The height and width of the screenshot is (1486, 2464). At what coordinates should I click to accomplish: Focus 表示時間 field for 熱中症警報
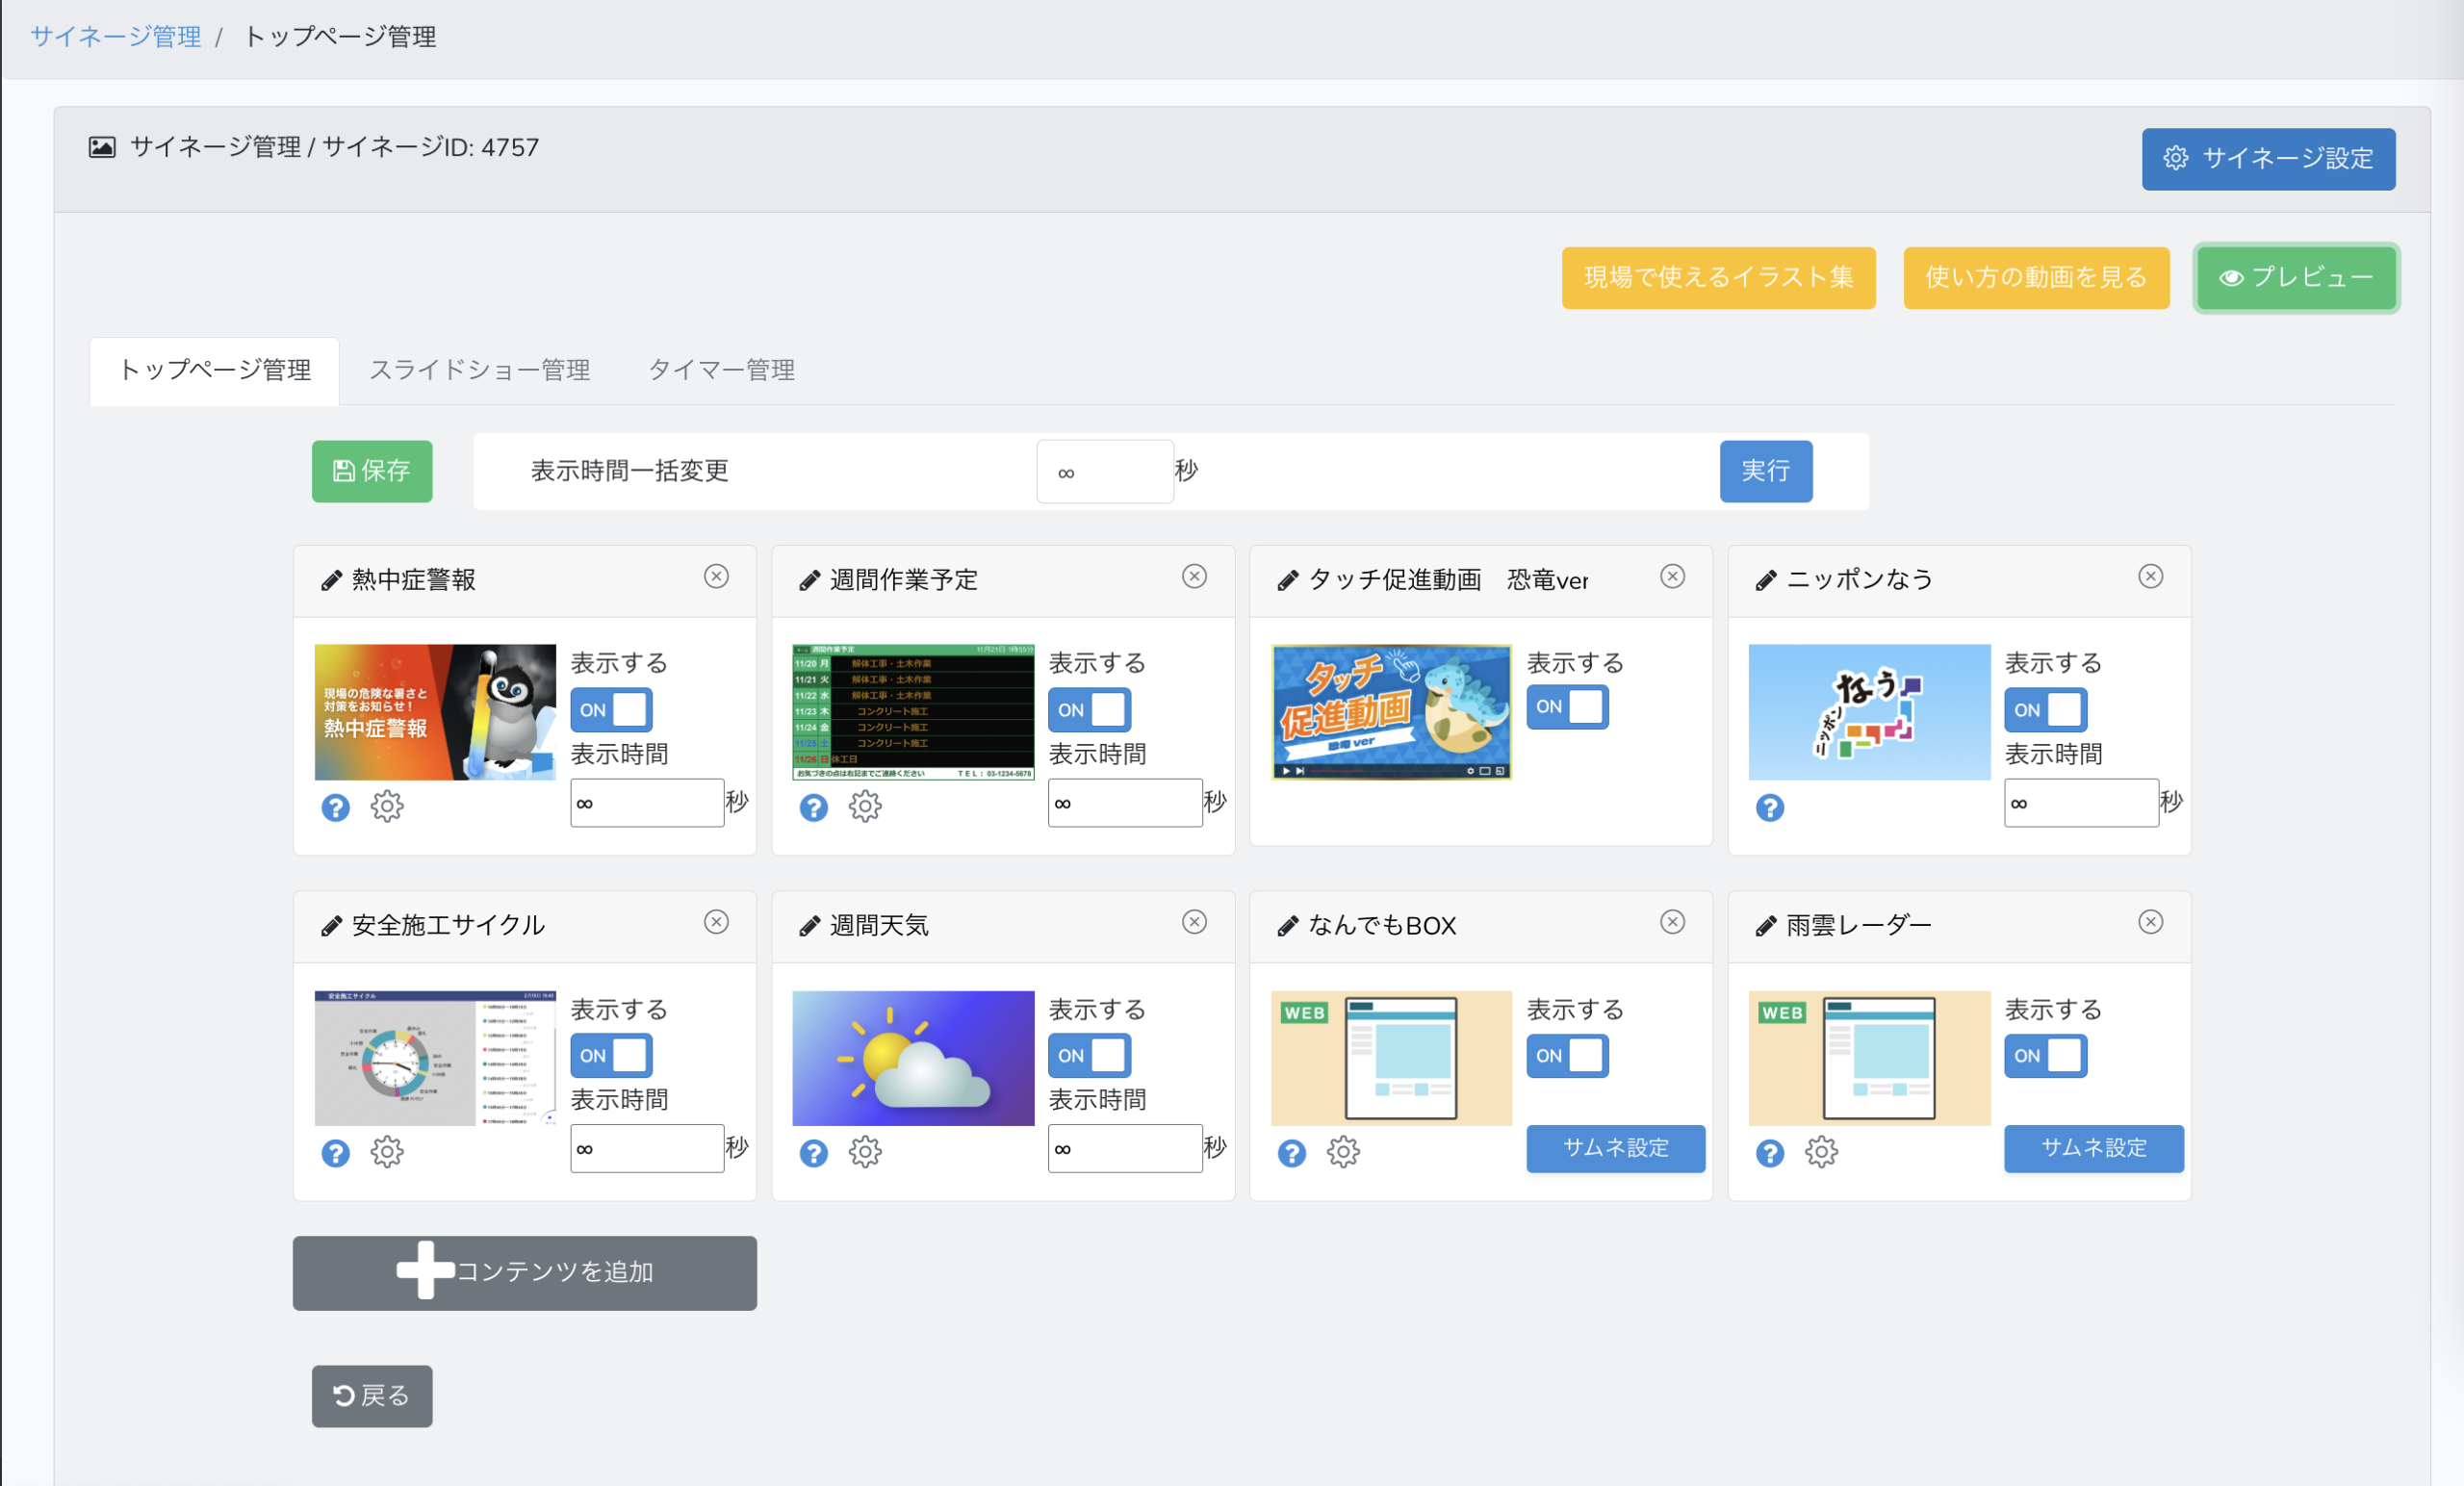(x=647, y=803)
